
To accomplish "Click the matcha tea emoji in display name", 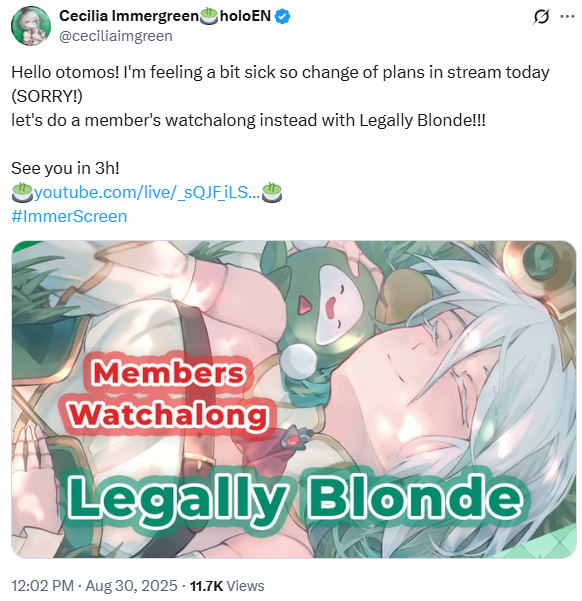I will pyautogui.click(x=209, y=16).
